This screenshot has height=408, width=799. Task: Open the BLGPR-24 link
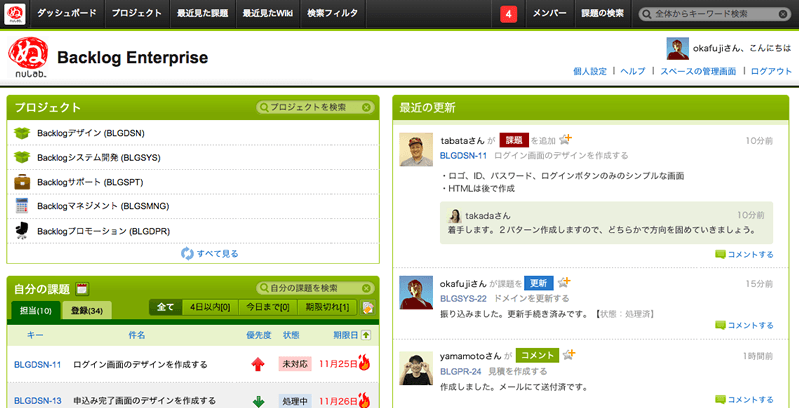461,371
